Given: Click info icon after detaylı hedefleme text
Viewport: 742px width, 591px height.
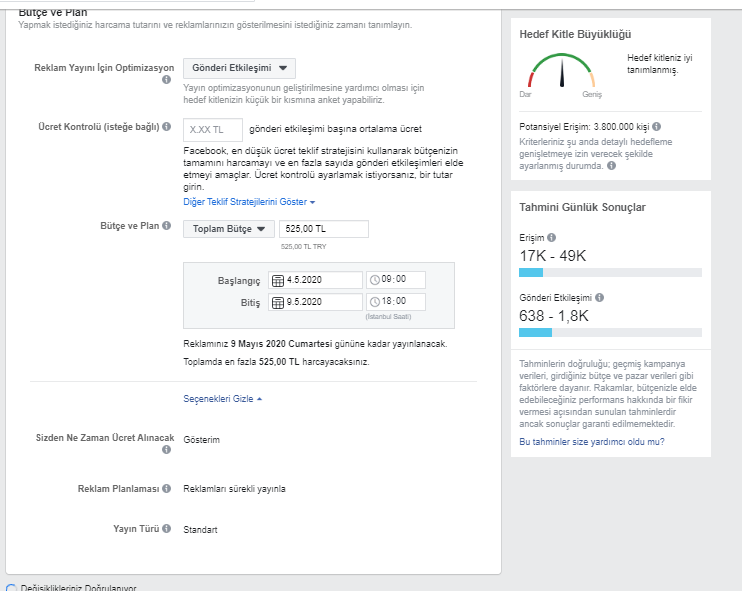Looking at the screenshot, I should (611, 166).
